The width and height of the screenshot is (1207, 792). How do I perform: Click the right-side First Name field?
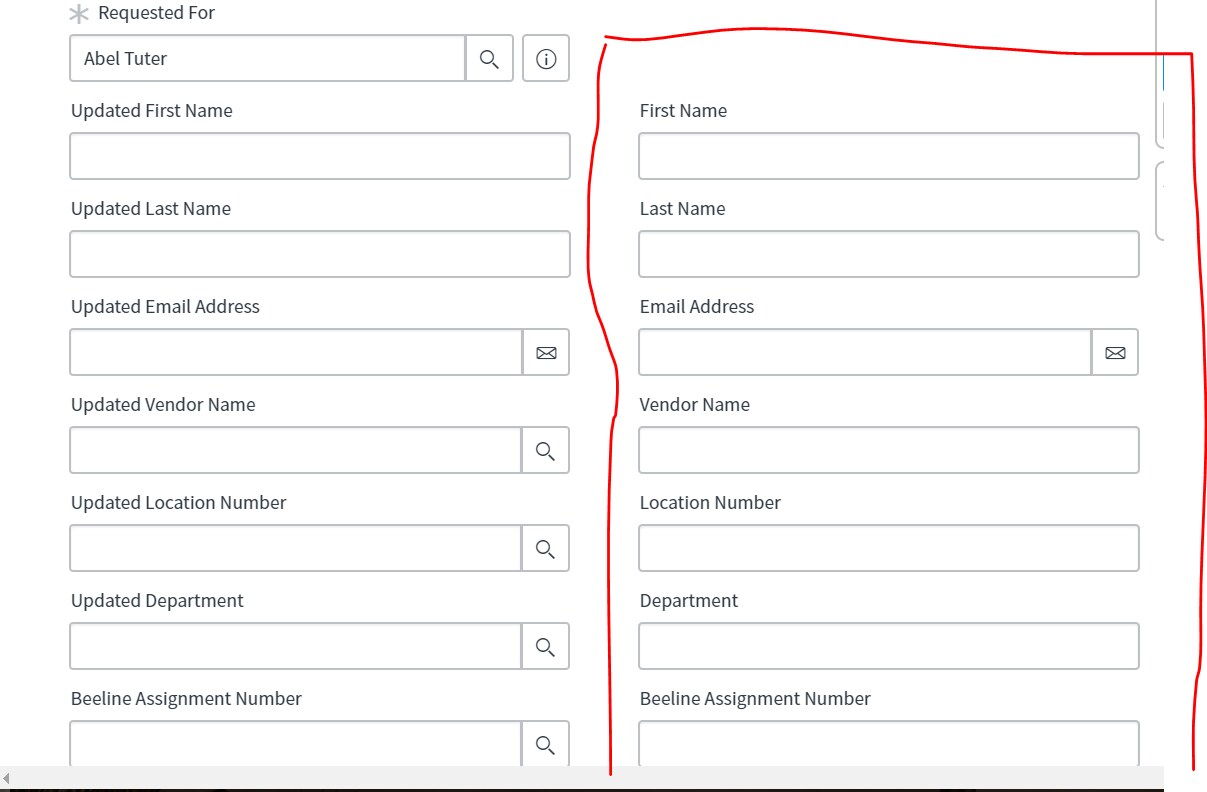click(888, 157)
